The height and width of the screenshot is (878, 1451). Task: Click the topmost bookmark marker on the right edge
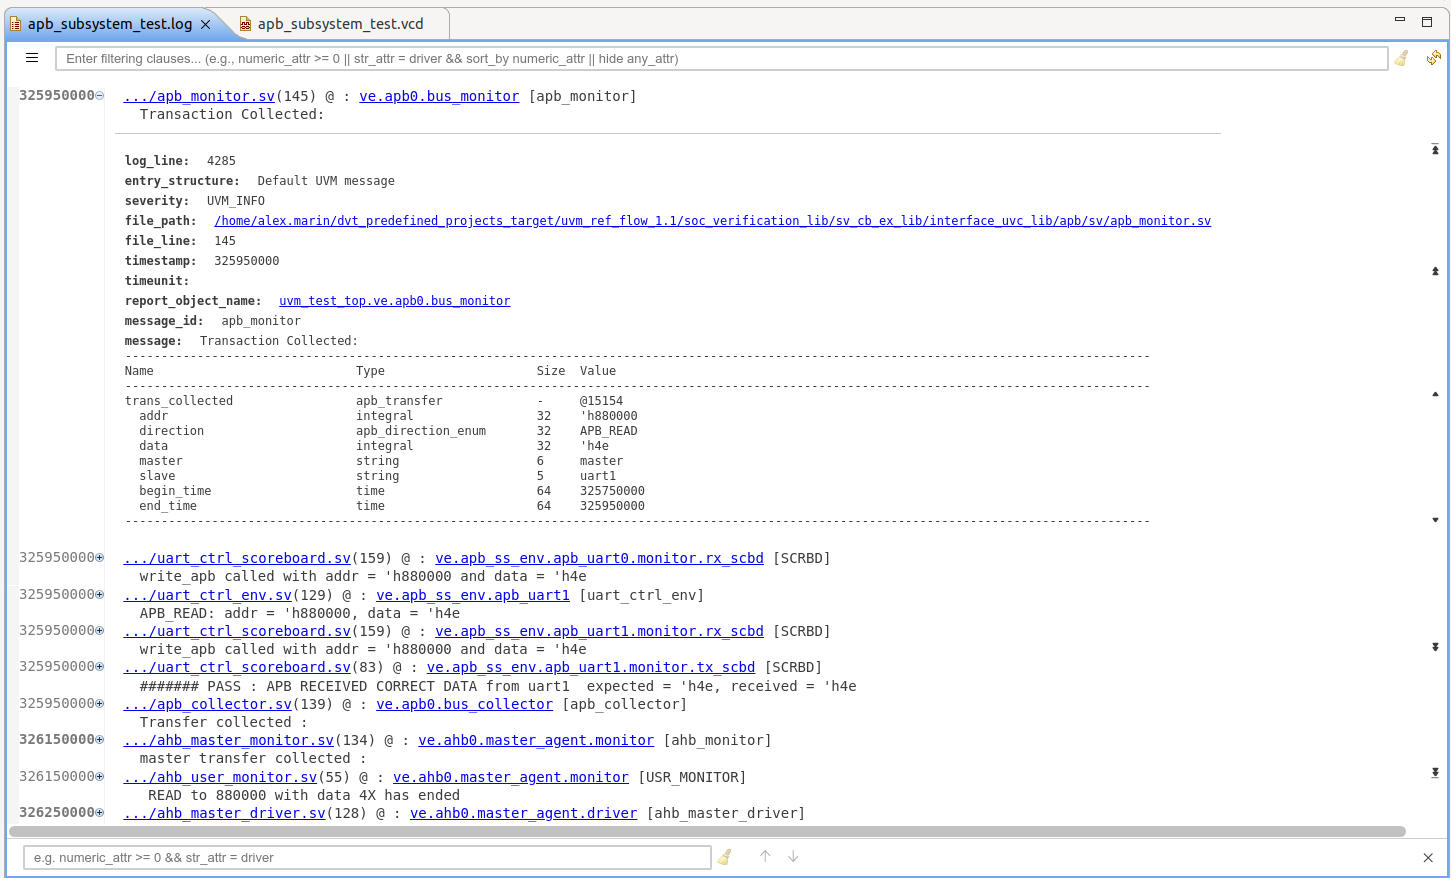[x=1435, y=149]
